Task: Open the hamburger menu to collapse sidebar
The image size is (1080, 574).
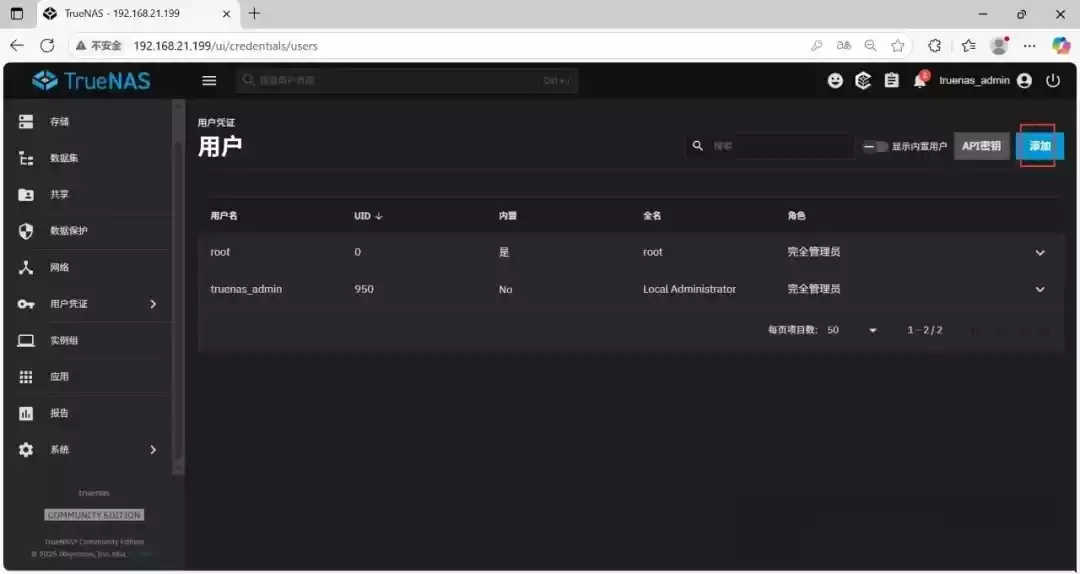Action: tap(209, 81)
